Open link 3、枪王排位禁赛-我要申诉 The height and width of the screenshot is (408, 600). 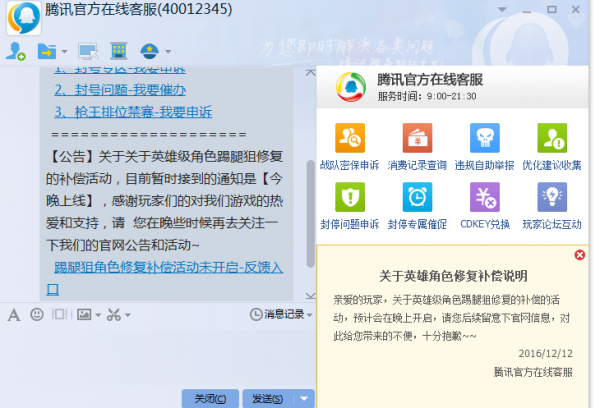pos(133,112)
